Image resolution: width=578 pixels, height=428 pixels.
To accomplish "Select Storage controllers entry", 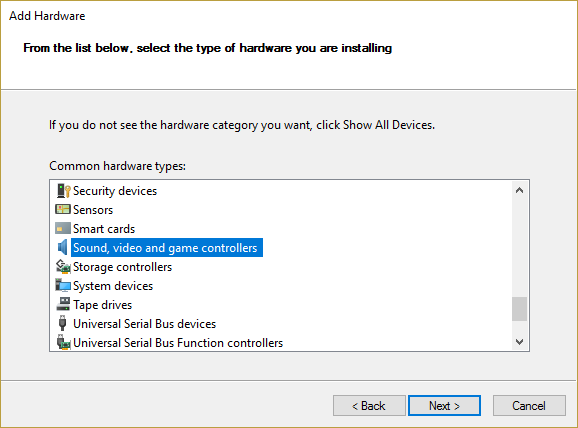I will pyautogui.click(x=122, y=267).
